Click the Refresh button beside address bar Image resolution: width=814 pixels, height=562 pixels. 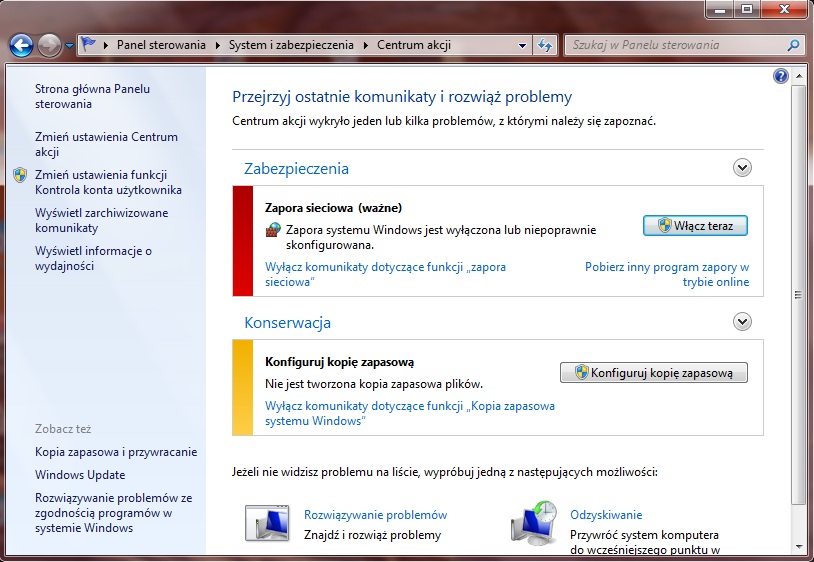(545, 46)
